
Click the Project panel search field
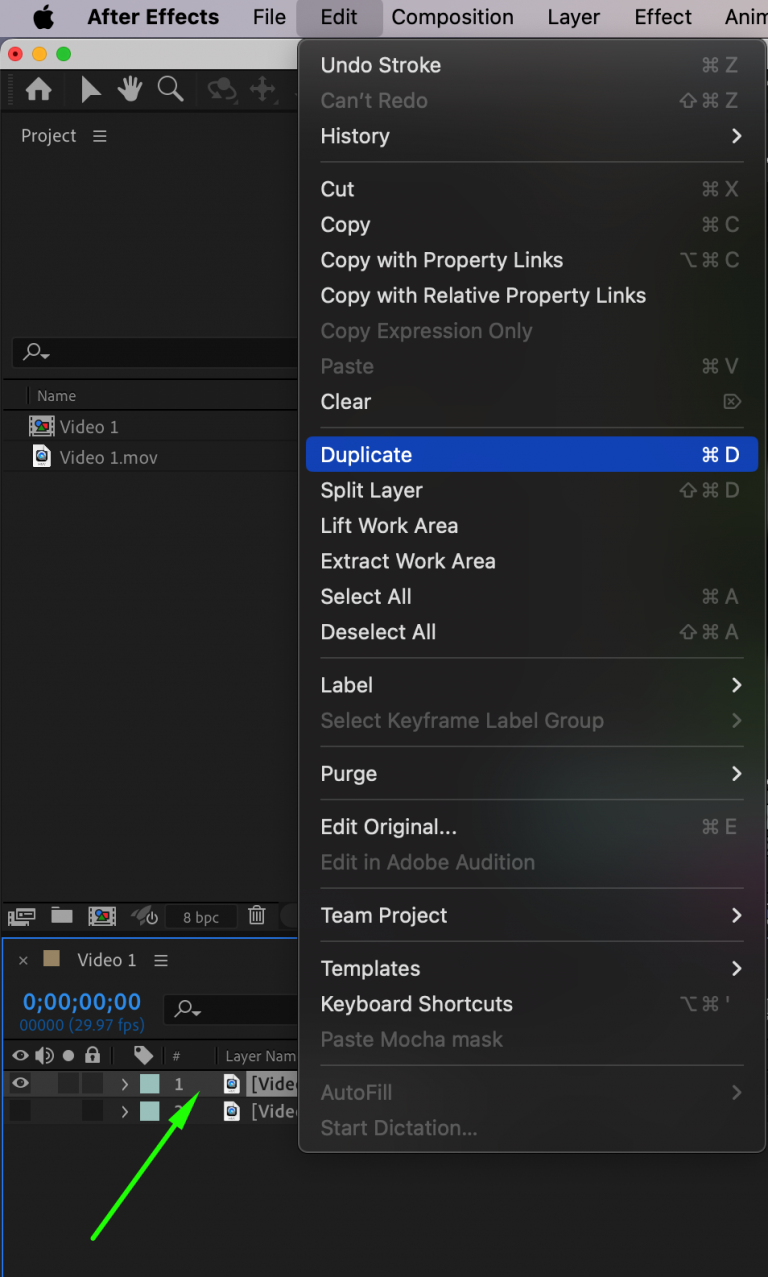pos(150,352)
